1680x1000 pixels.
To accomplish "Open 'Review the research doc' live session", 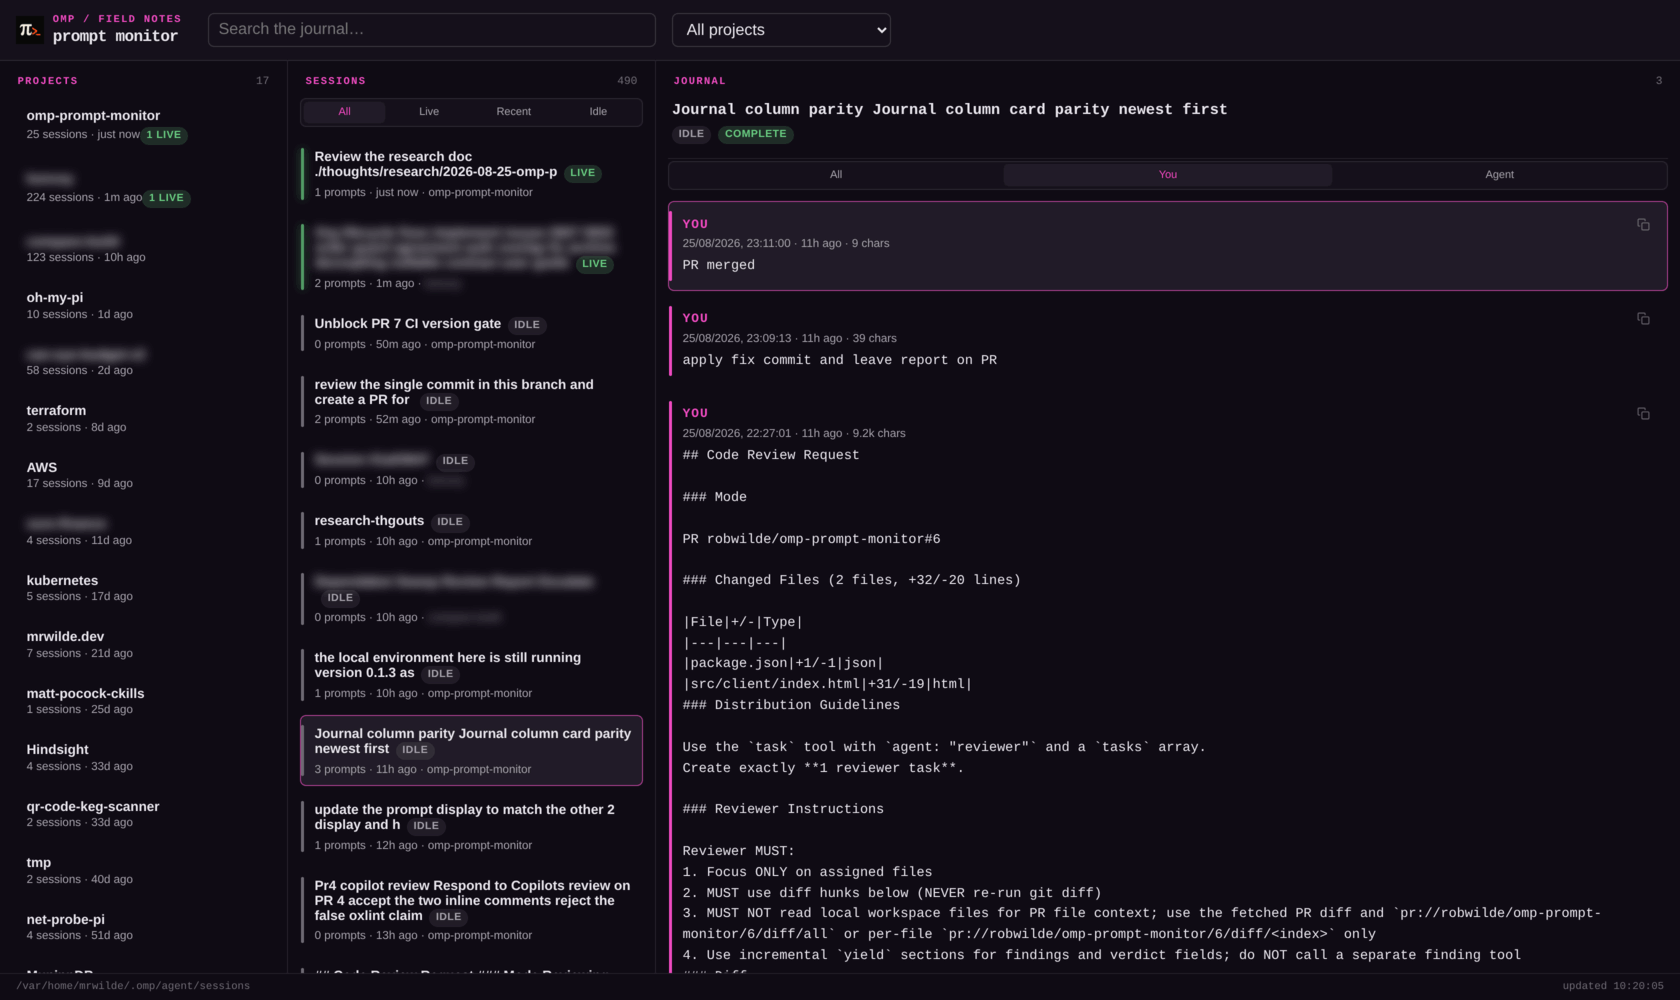I will 471,174.
